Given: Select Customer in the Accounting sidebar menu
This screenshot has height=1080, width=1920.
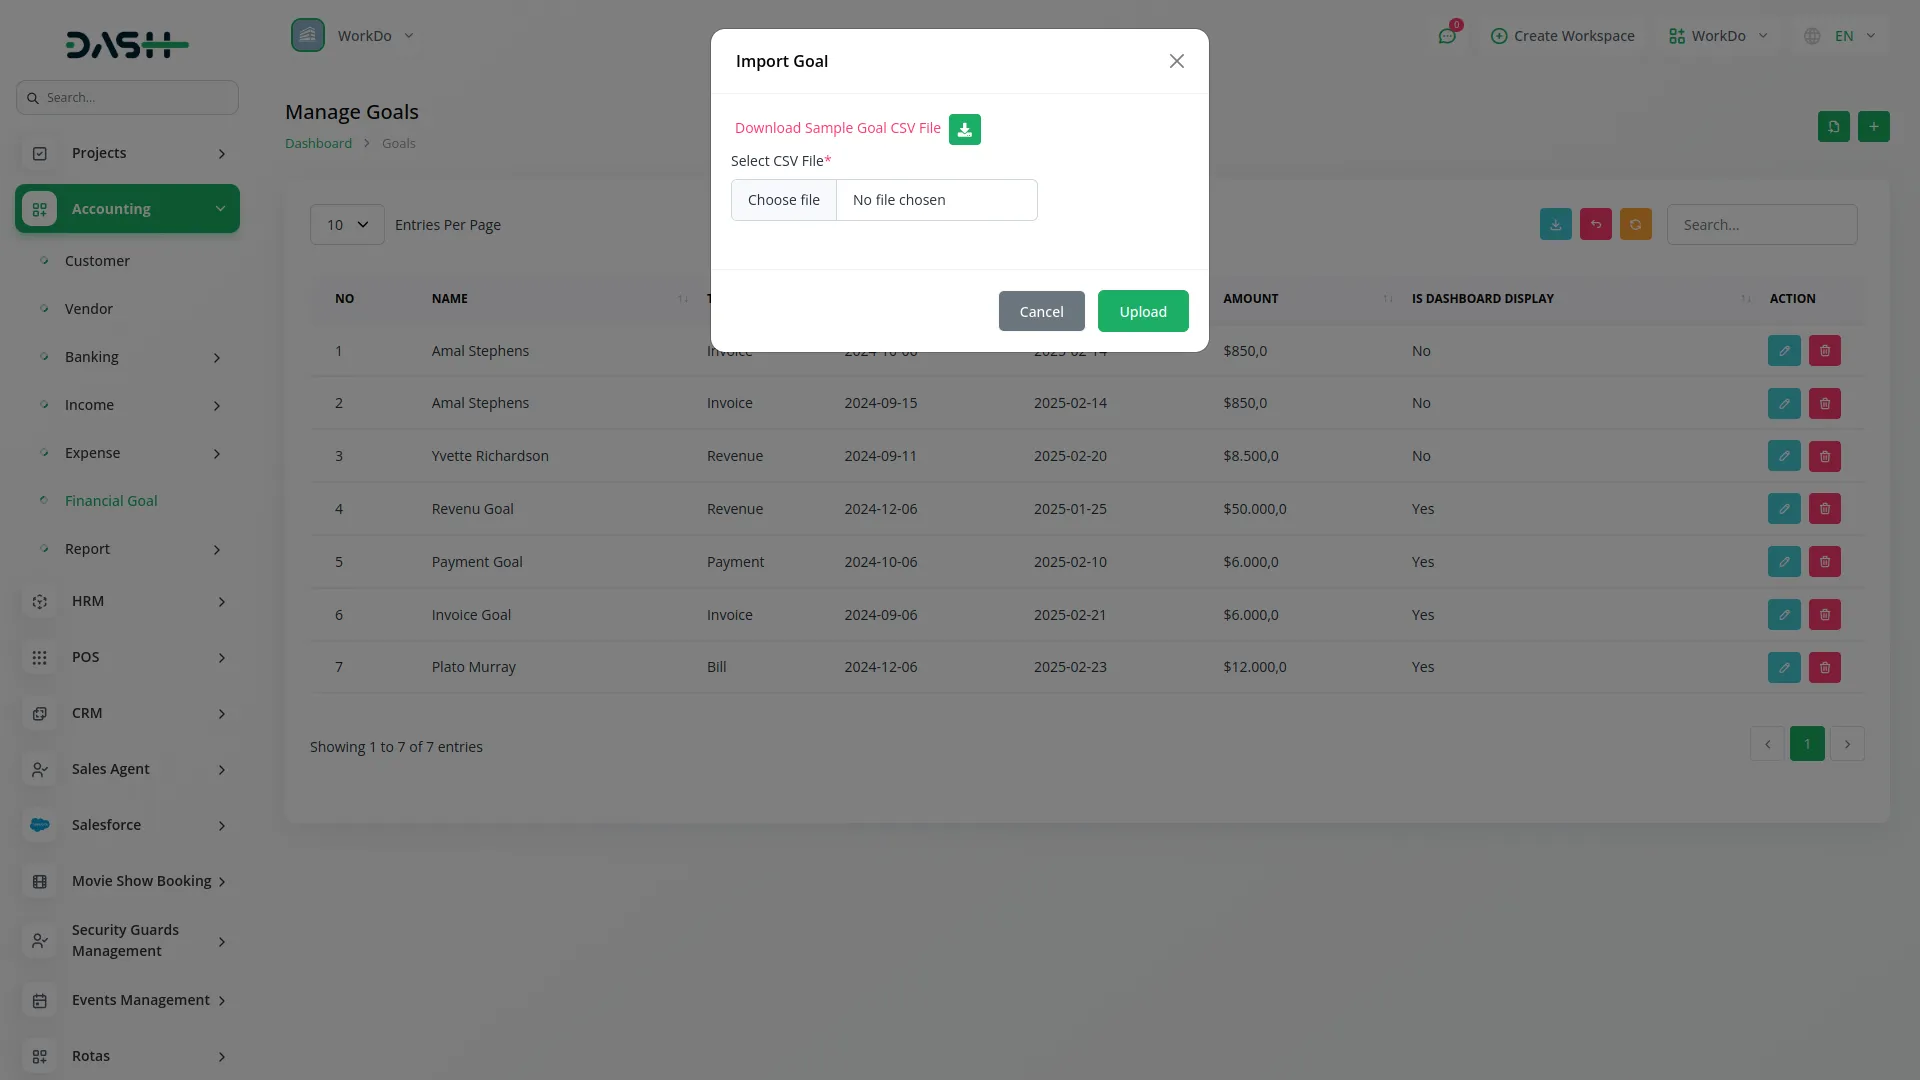Looking at the screenshot, I should click(x=97, y=260).
